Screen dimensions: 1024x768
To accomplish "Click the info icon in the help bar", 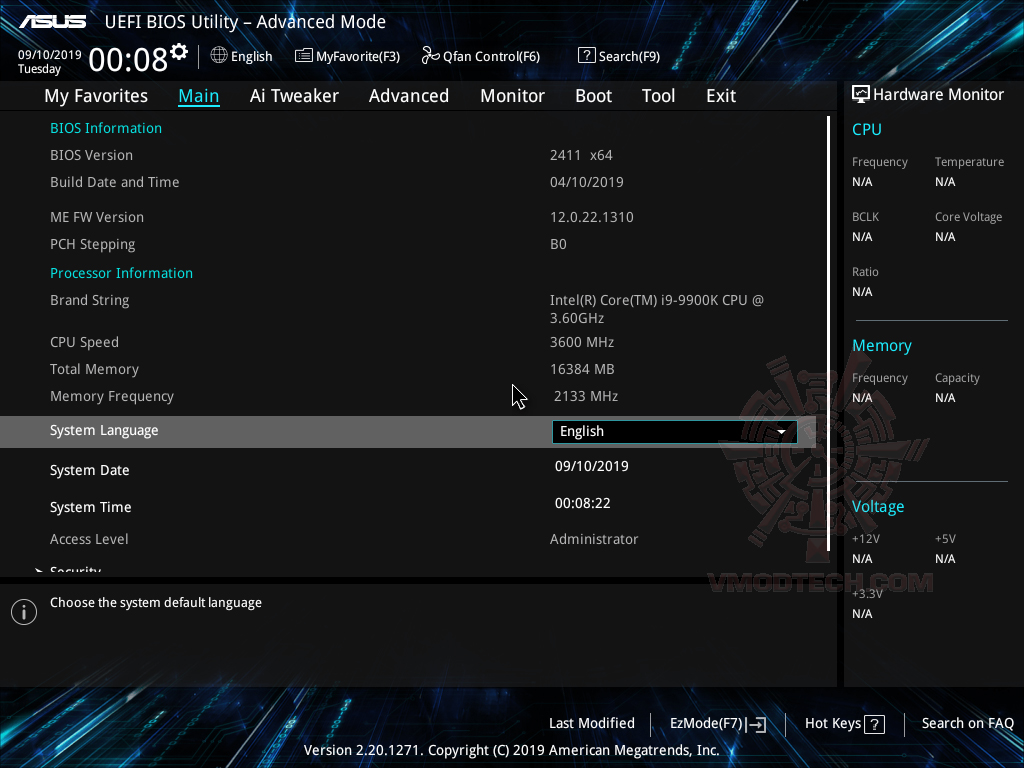I will coord(23,611).
